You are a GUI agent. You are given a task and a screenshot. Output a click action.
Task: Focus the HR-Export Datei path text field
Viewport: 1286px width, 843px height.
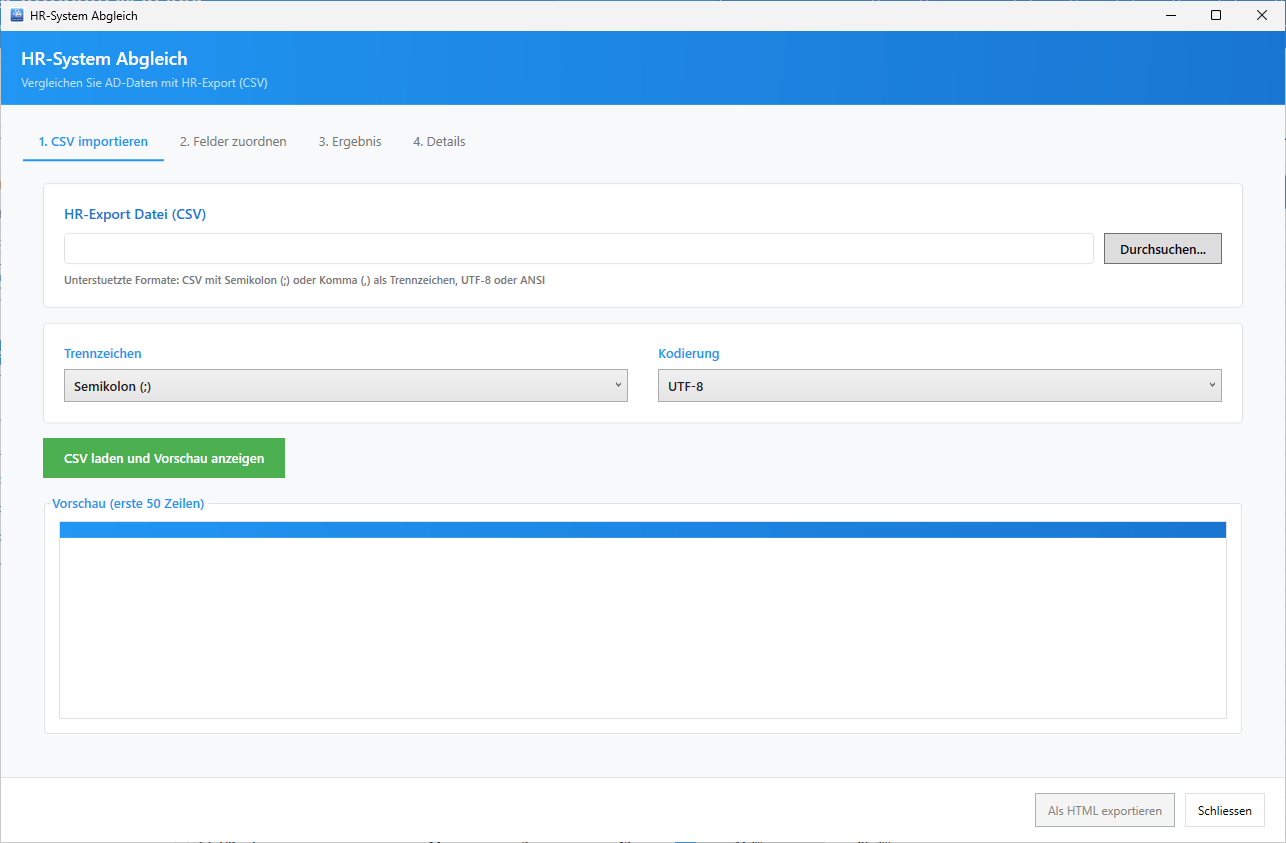point(578,249)
